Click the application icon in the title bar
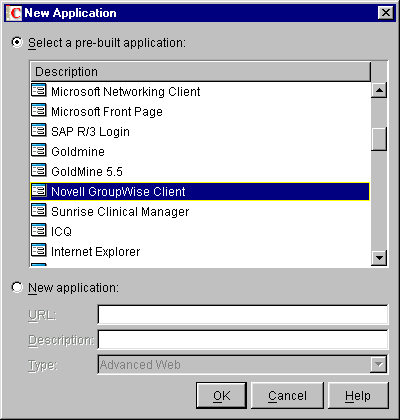Image resolution: width=400 pixels, height=420 pixels. 14,13
